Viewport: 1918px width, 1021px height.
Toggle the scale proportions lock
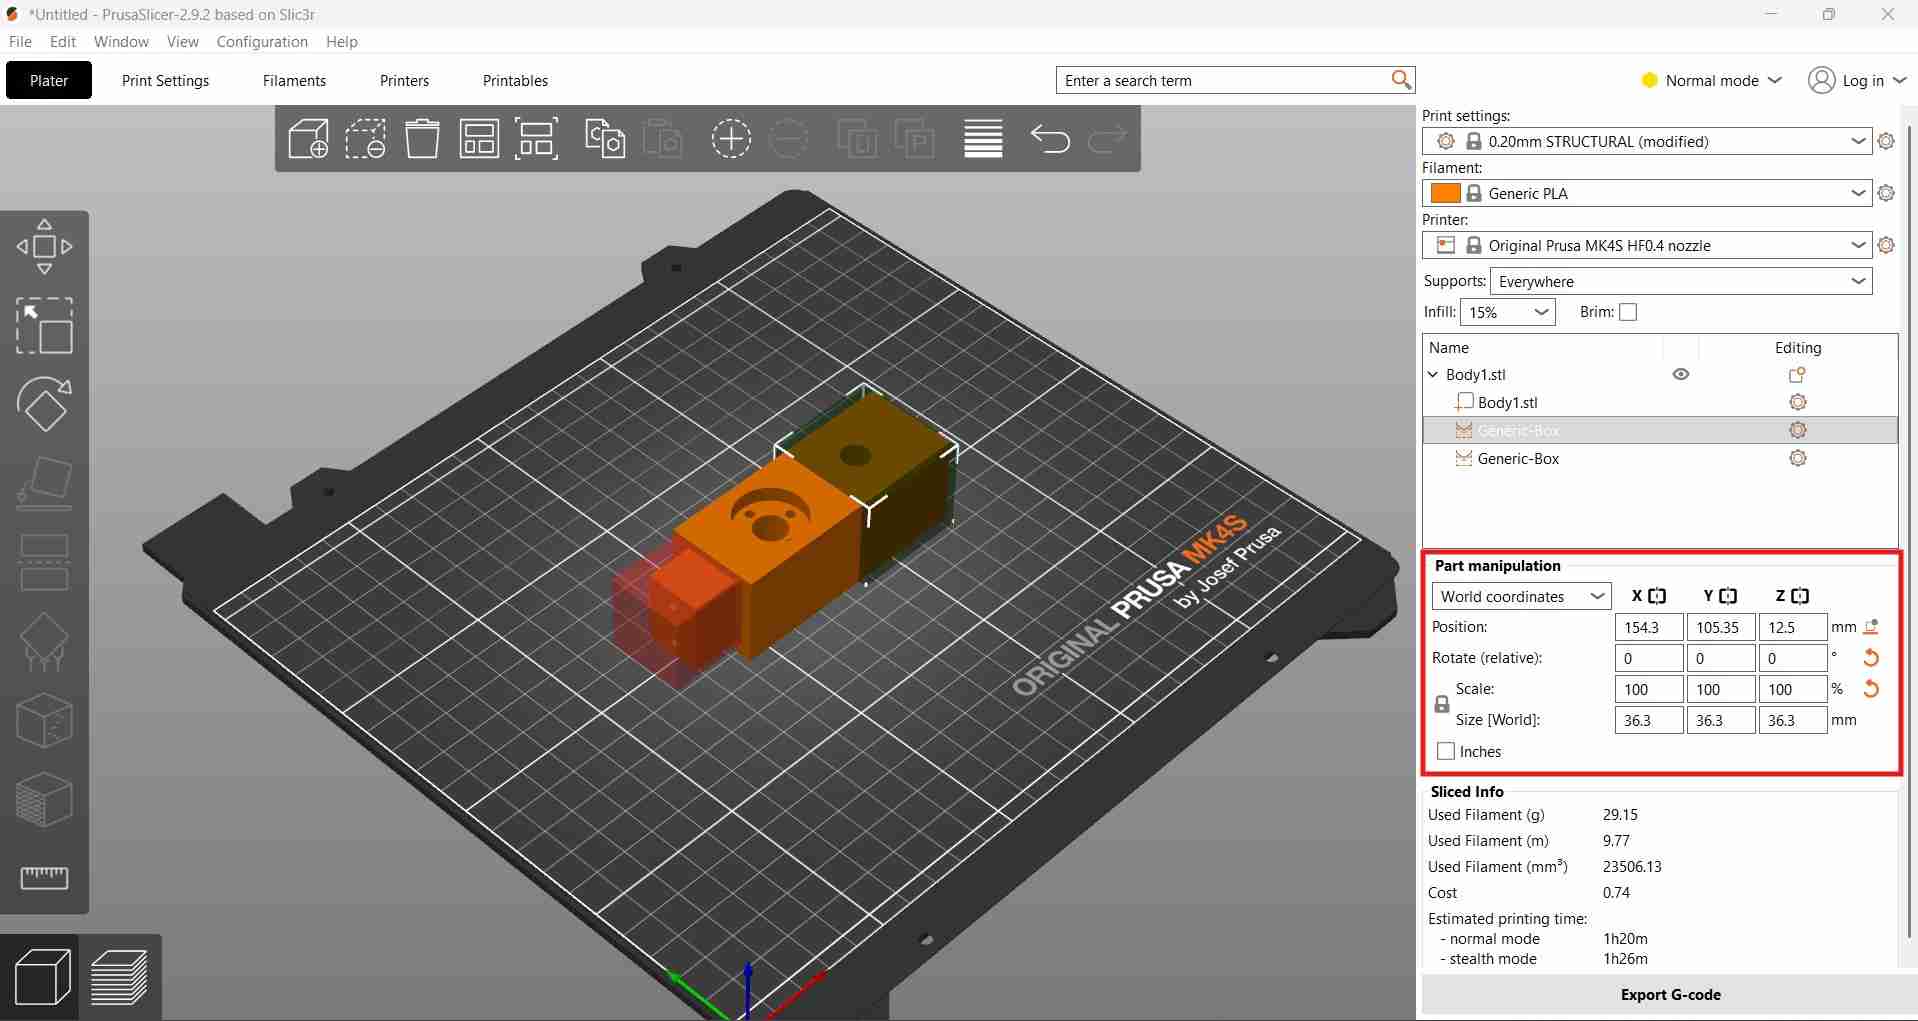click(1442, 704)
